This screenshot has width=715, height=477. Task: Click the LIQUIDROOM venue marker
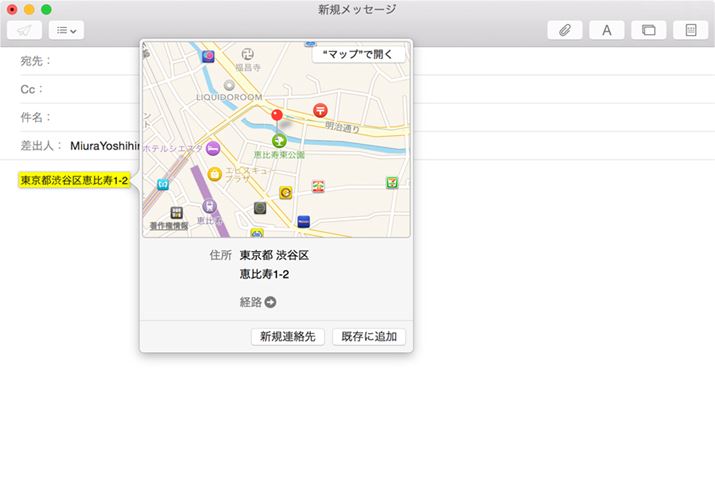click(x=229, y=85)
